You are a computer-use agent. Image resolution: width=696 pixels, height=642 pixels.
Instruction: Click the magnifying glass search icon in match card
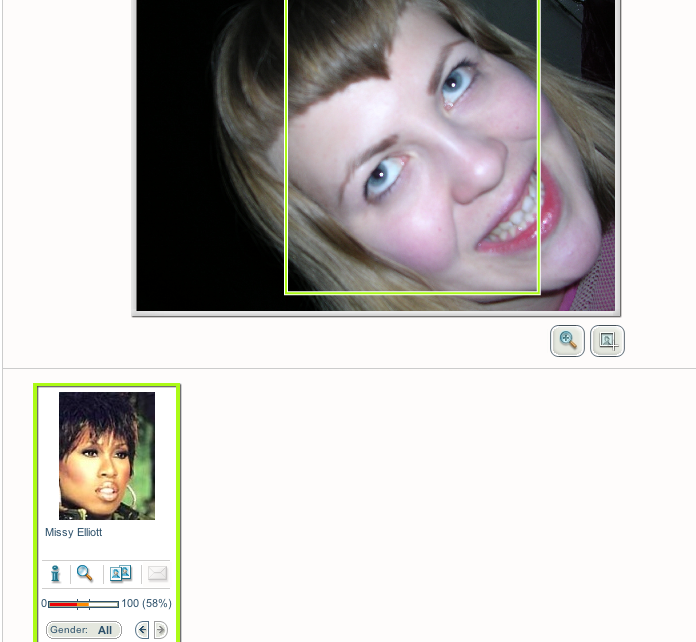[85, 573]
